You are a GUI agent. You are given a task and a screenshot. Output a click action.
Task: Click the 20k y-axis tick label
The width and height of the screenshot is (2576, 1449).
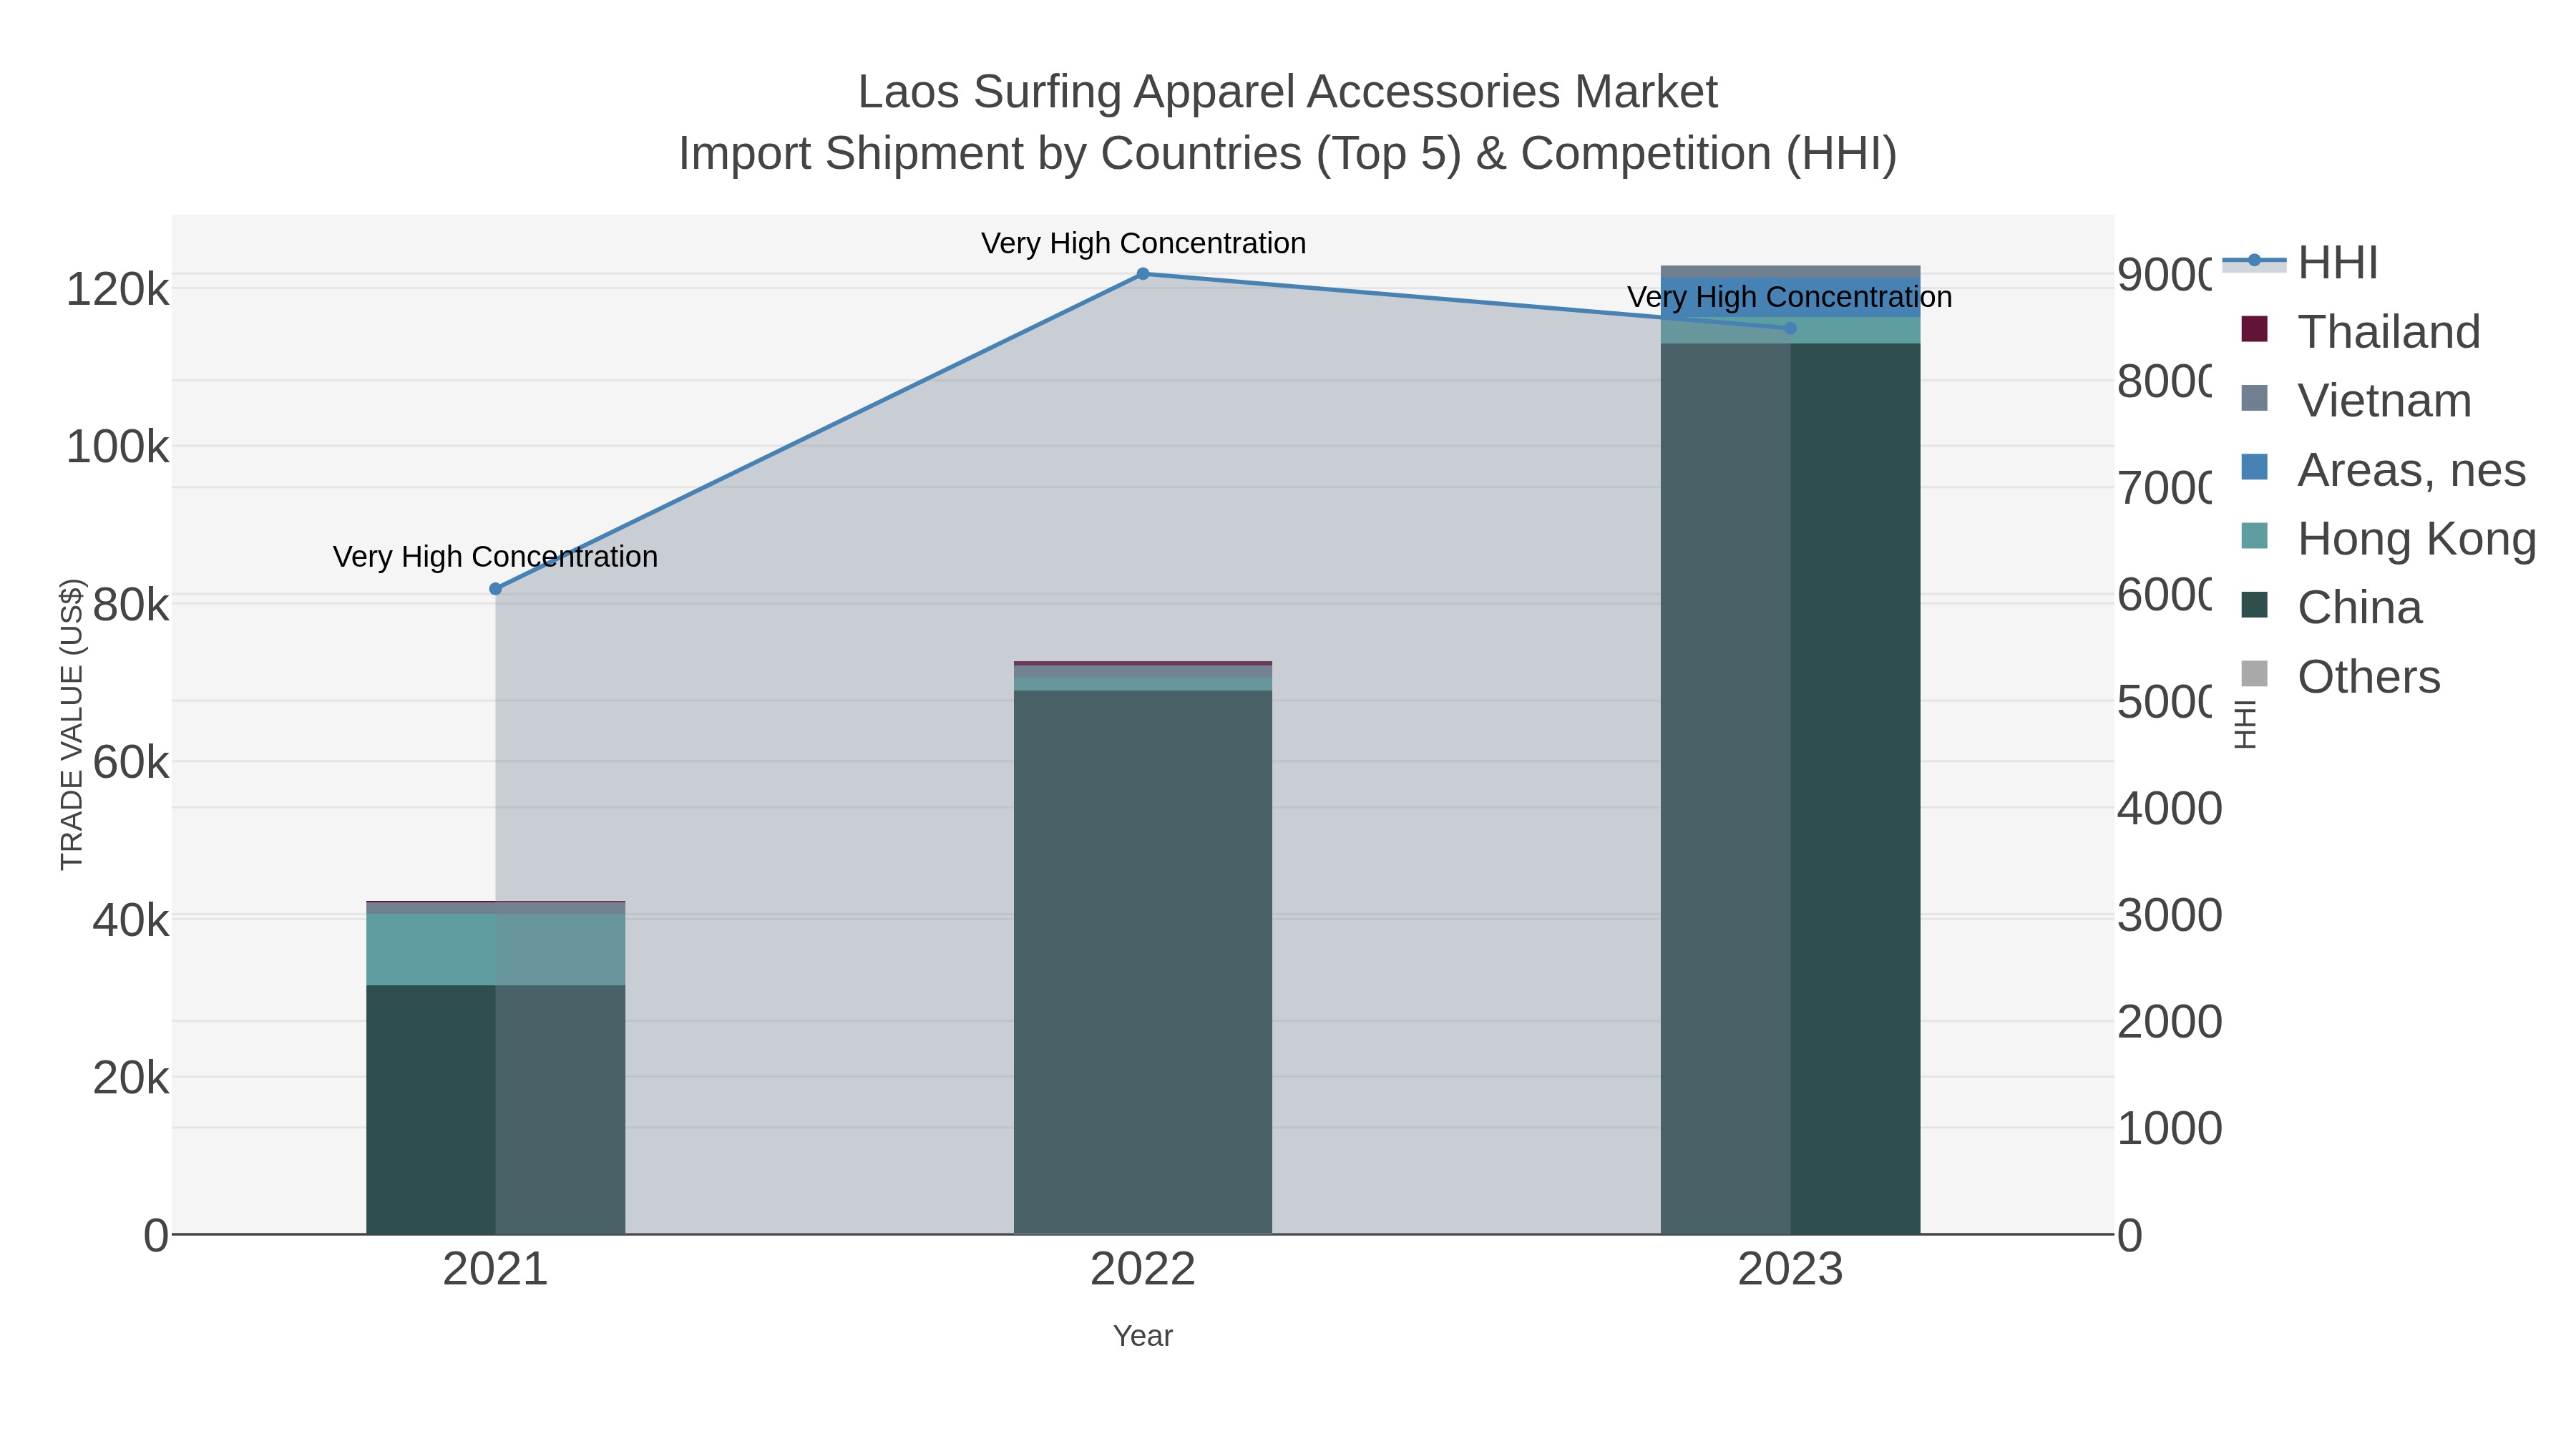(131, 1078)
